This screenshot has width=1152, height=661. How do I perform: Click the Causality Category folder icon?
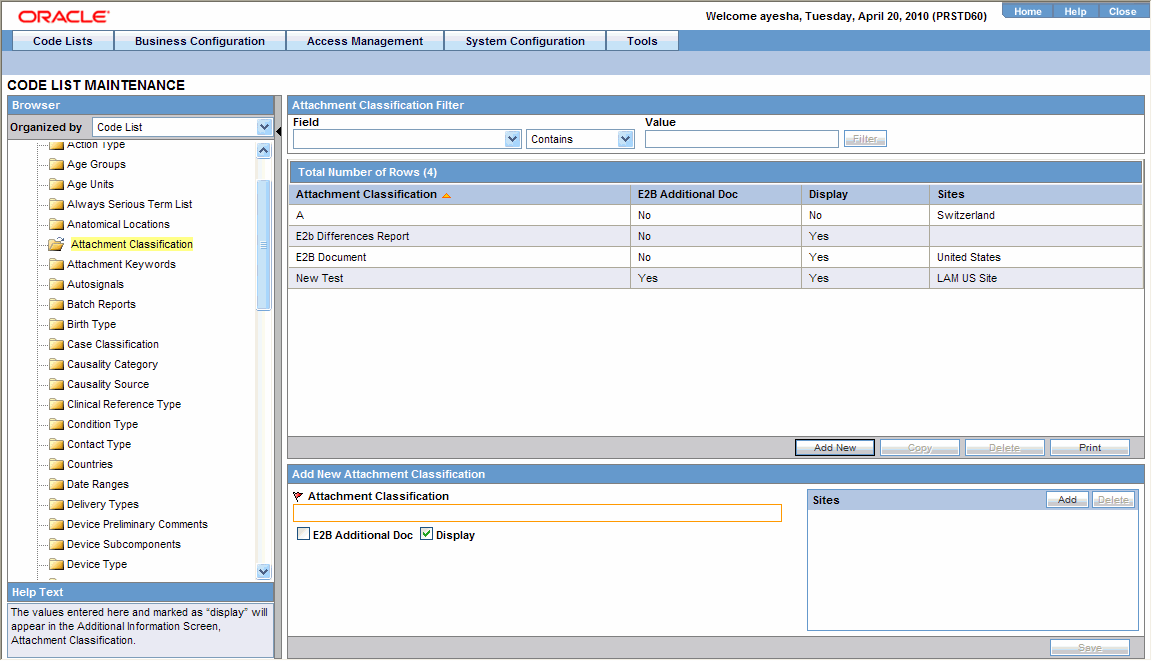pos(57,364)
